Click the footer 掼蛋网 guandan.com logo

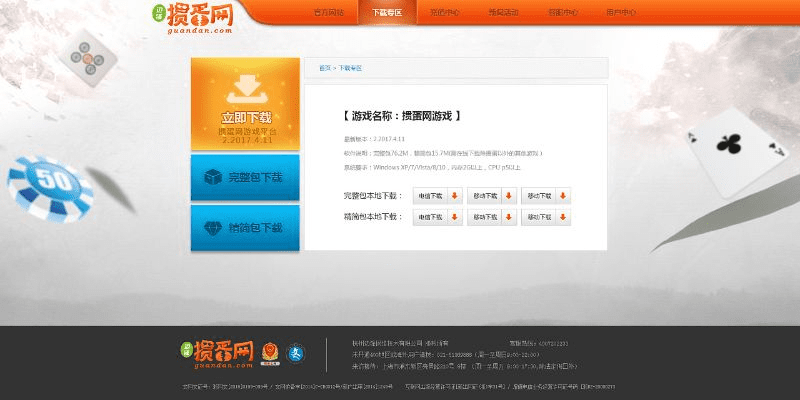click(x=218, y=354)
